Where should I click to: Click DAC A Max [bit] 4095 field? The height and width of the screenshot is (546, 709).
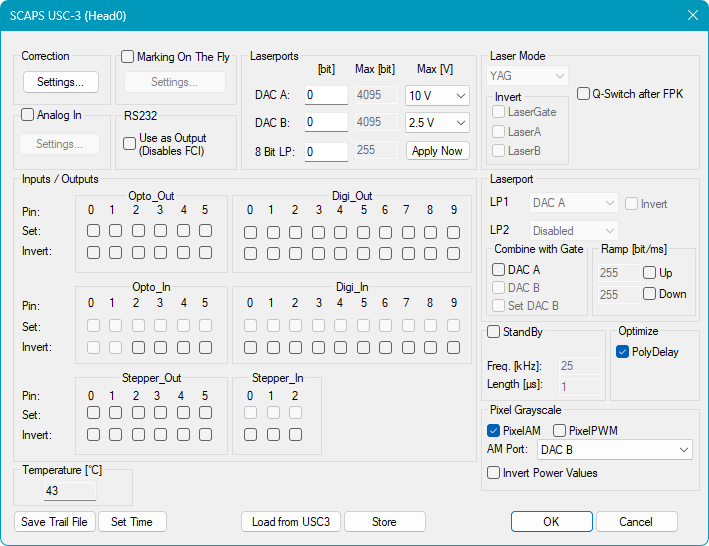(376, 95)
